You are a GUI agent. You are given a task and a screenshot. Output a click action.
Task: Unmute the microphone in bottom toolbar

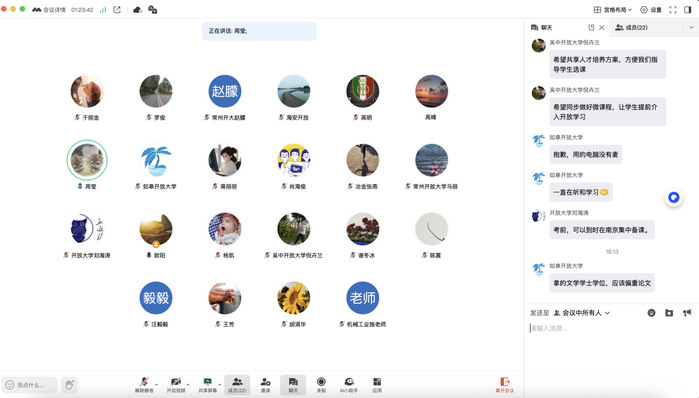(x=144, y=384)
